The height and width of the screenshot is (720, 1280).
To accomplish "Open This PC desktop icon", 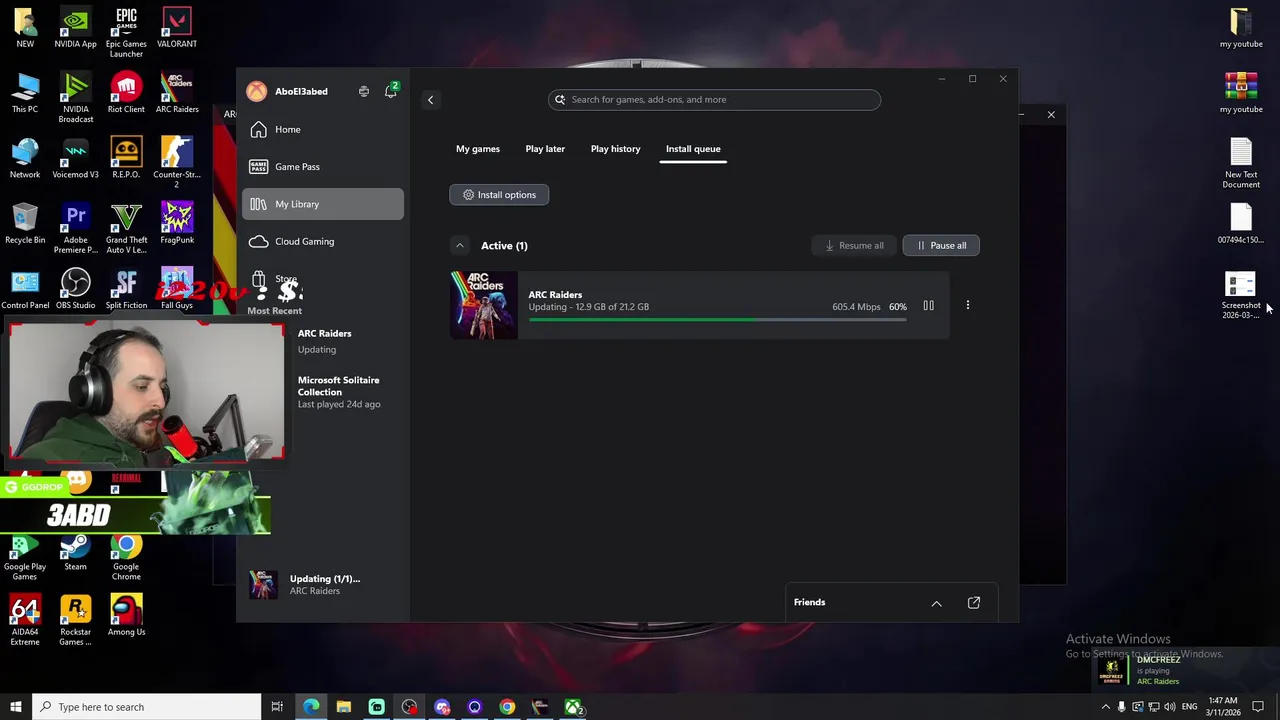I will click(x=25, y=93).
